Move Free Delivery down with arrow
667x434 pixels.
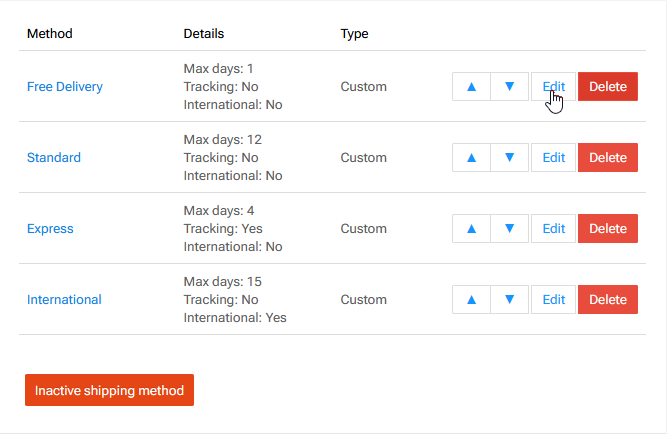(510, 87)
